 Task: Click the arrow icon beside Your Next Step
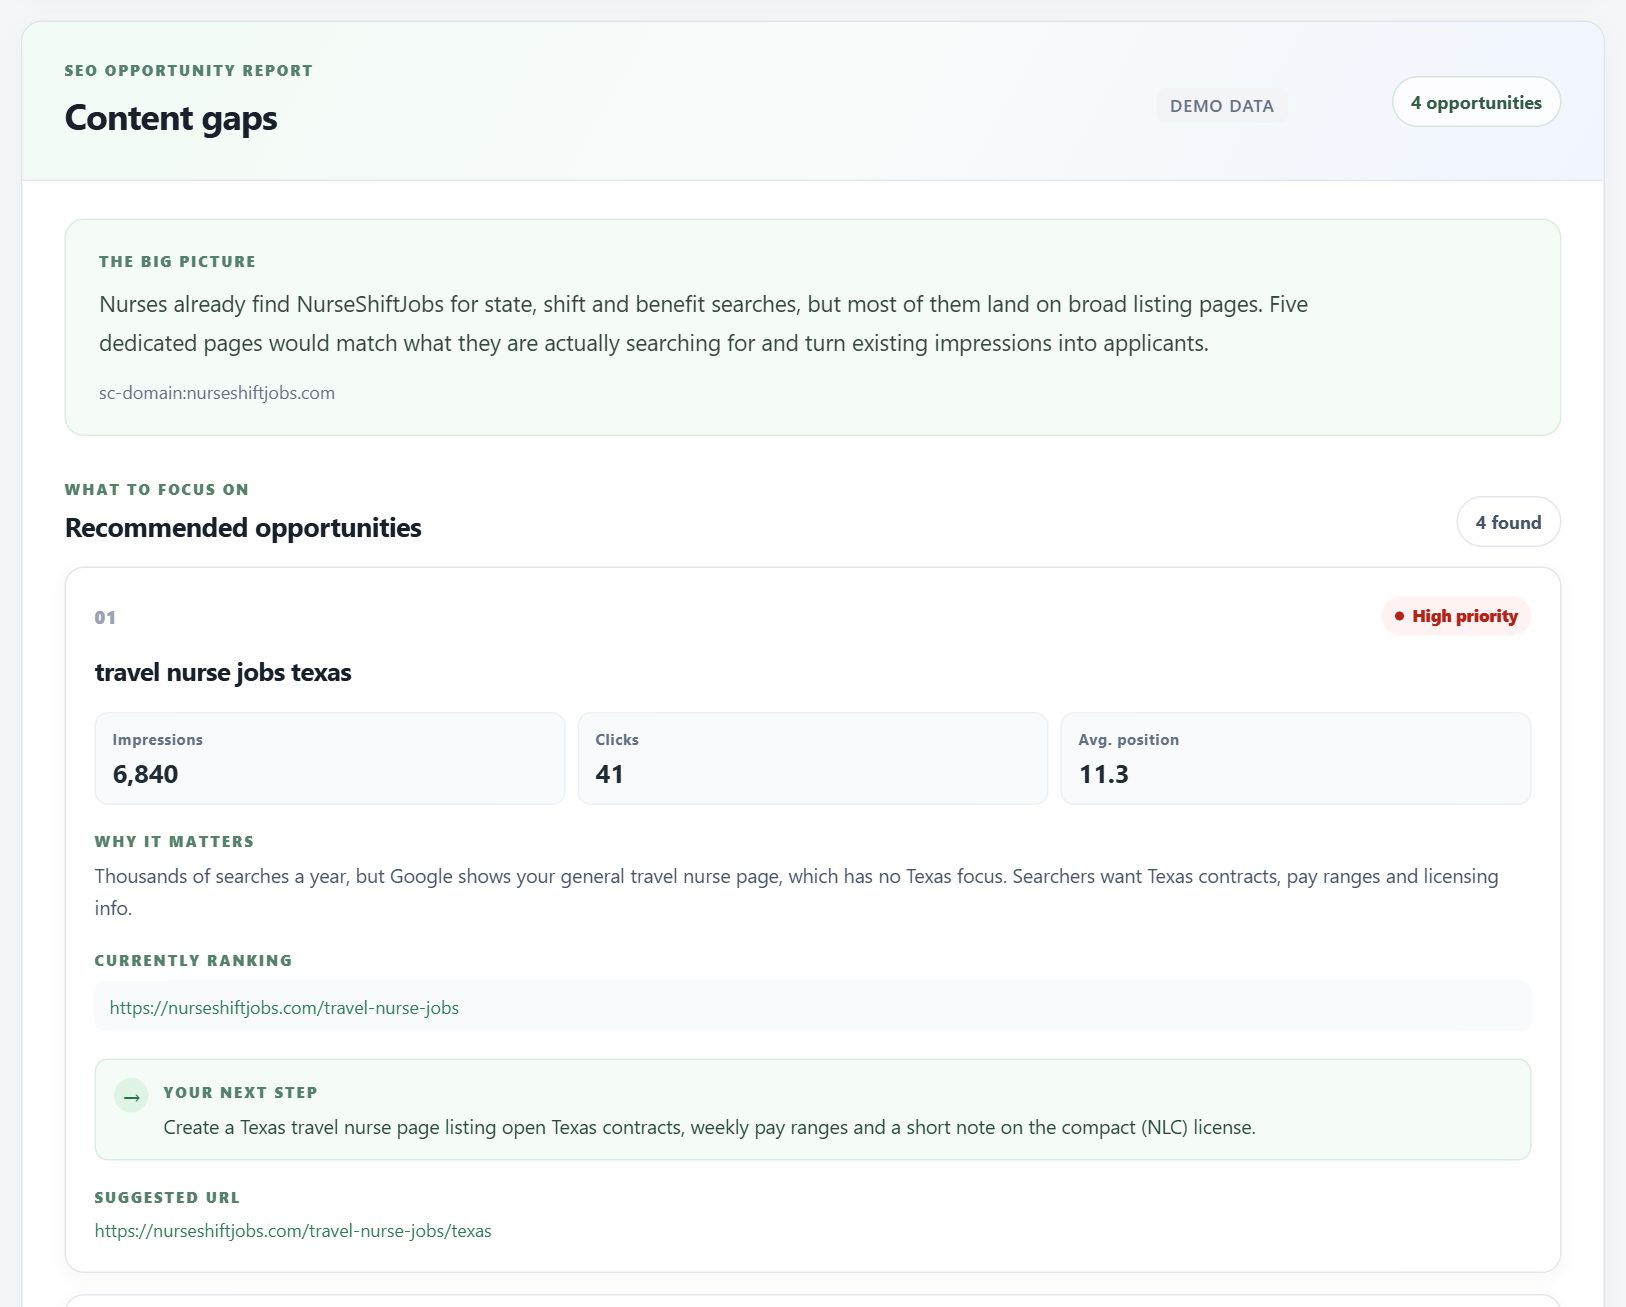[131, 1096]
